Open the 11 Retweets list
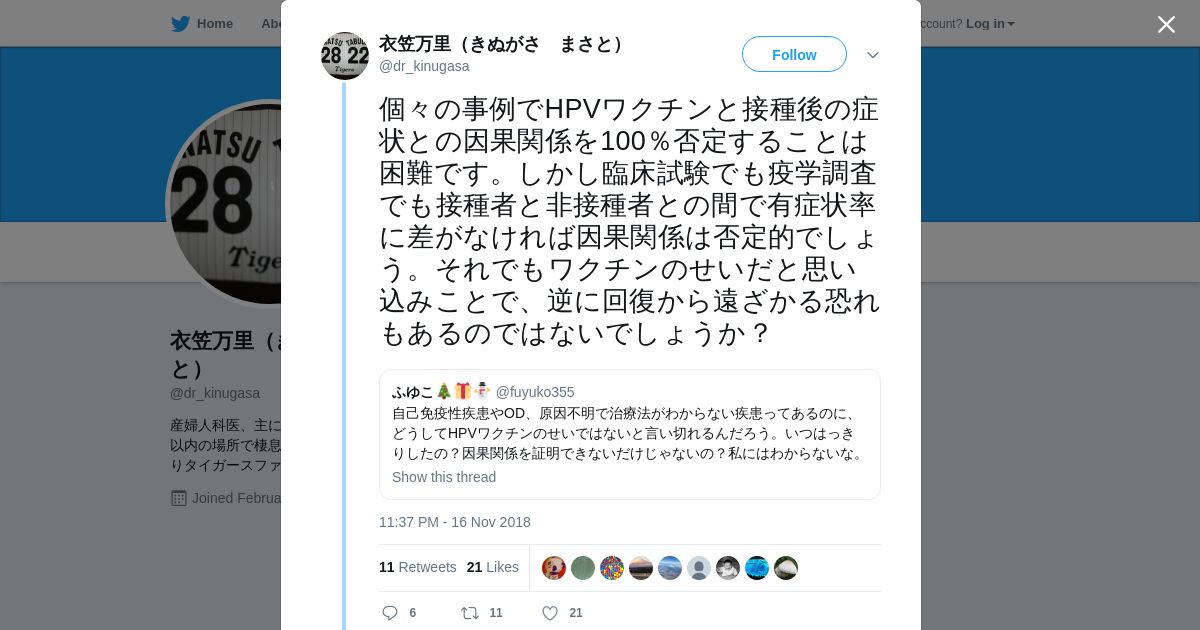 (x=418, y=567)
